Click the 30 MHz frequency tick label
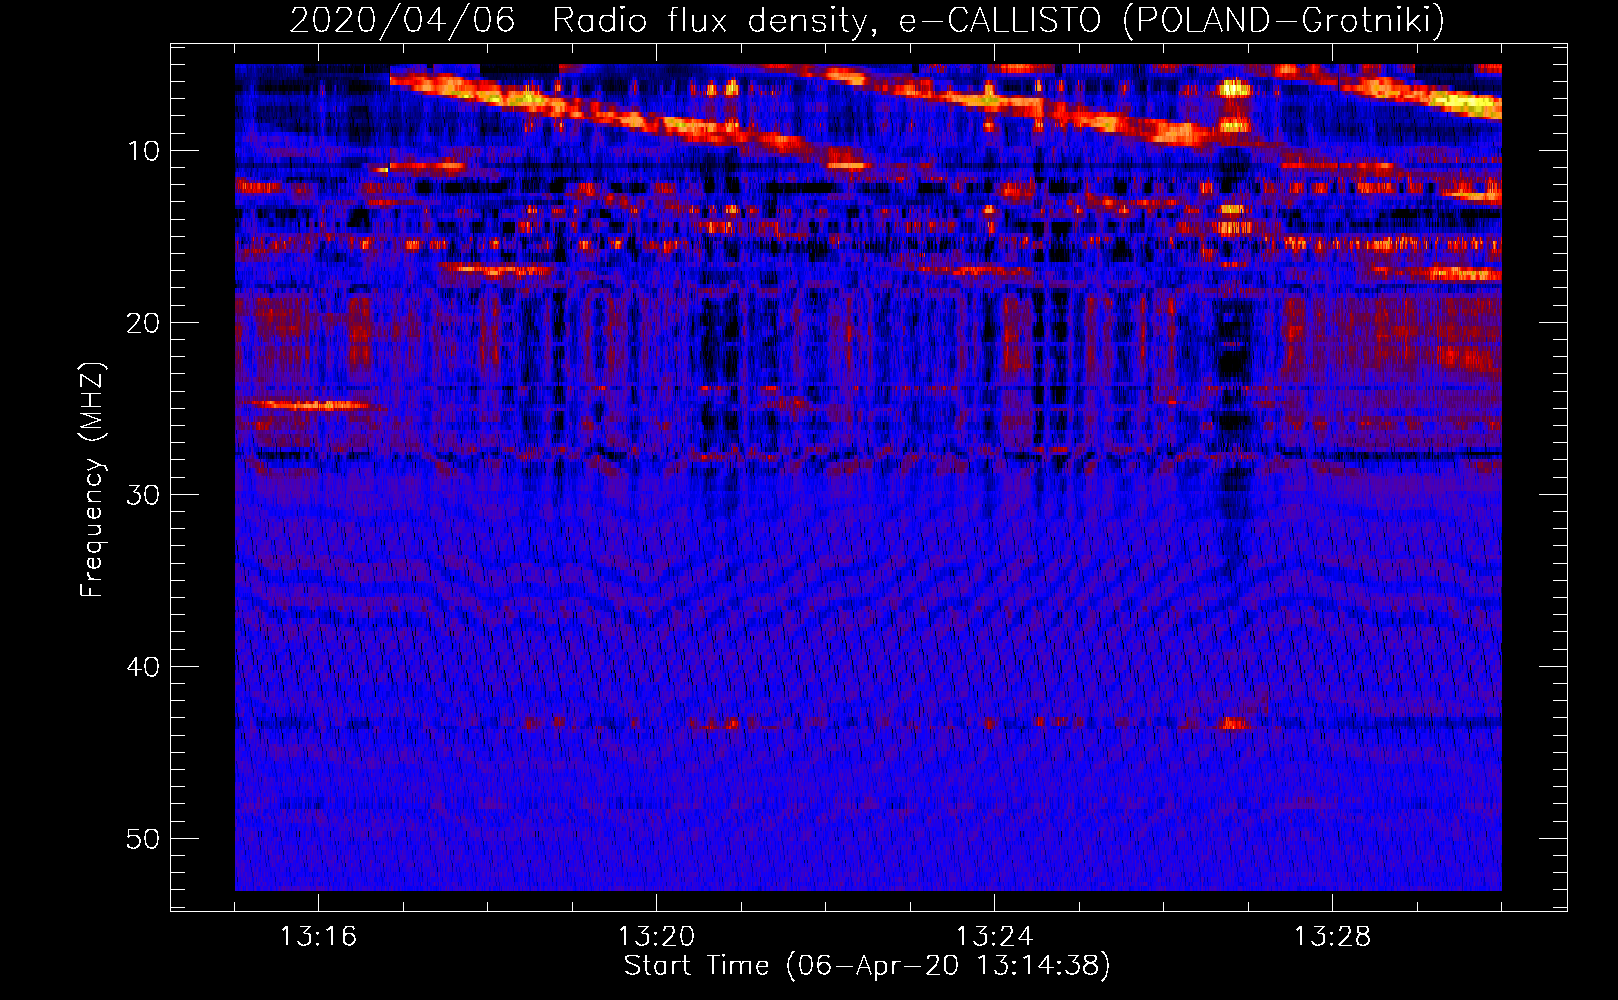 coord(144,495)
